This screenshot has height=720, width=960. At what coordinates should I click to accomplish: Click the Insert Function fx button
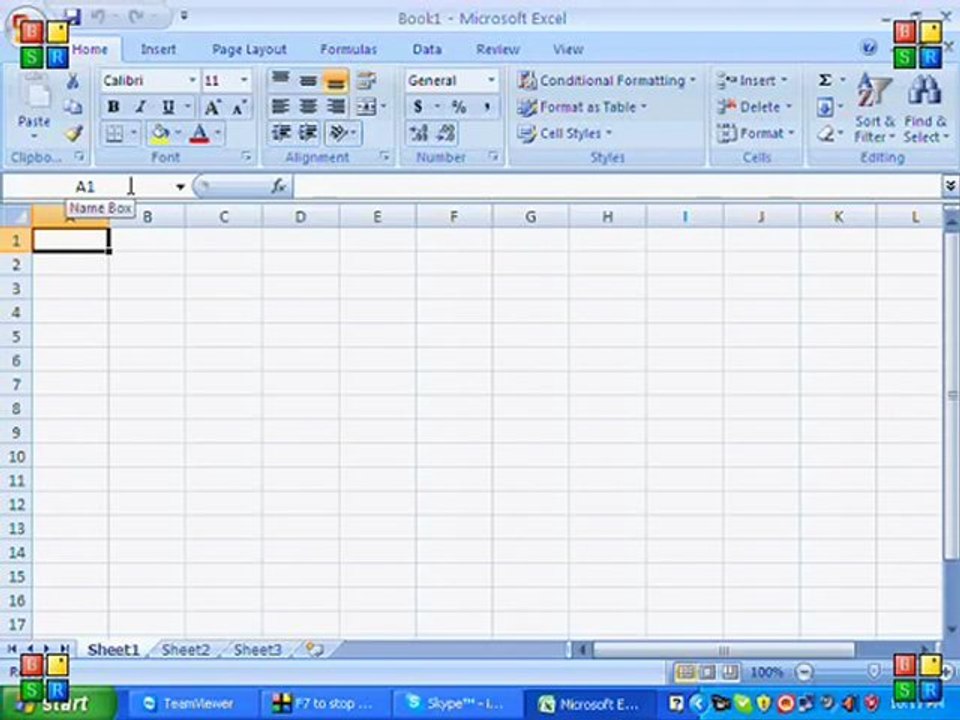tap(279, 186)
